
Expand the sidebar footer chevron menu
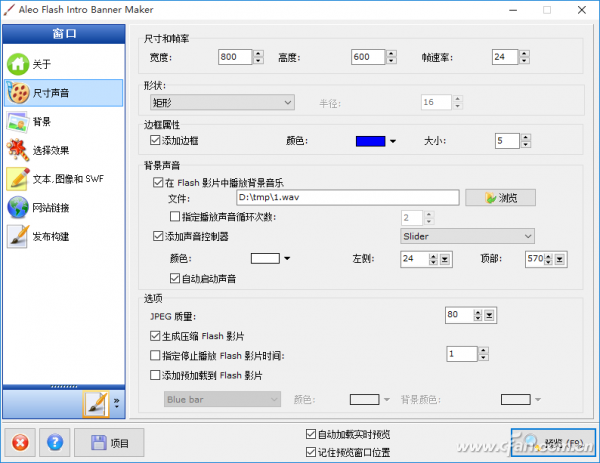point(117,403)
